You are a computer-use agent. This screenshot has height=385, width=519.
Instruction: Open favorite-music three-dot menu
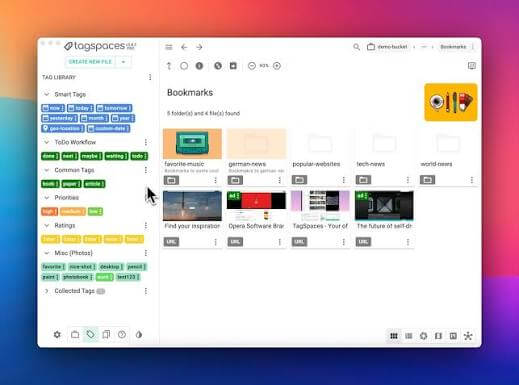(x=215, y=180)
